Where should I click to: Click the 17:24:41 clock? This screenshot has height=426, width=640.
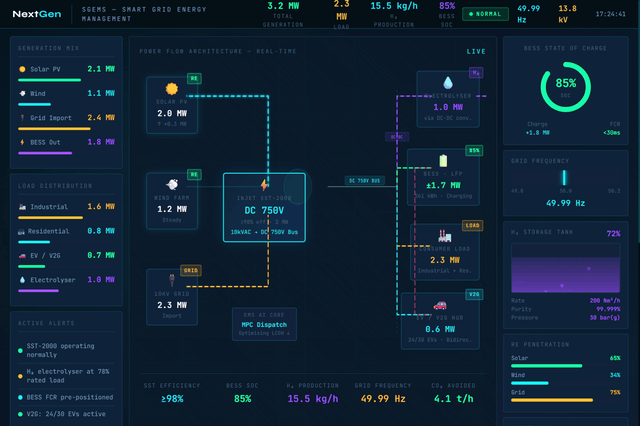click(x=610, y=14)
